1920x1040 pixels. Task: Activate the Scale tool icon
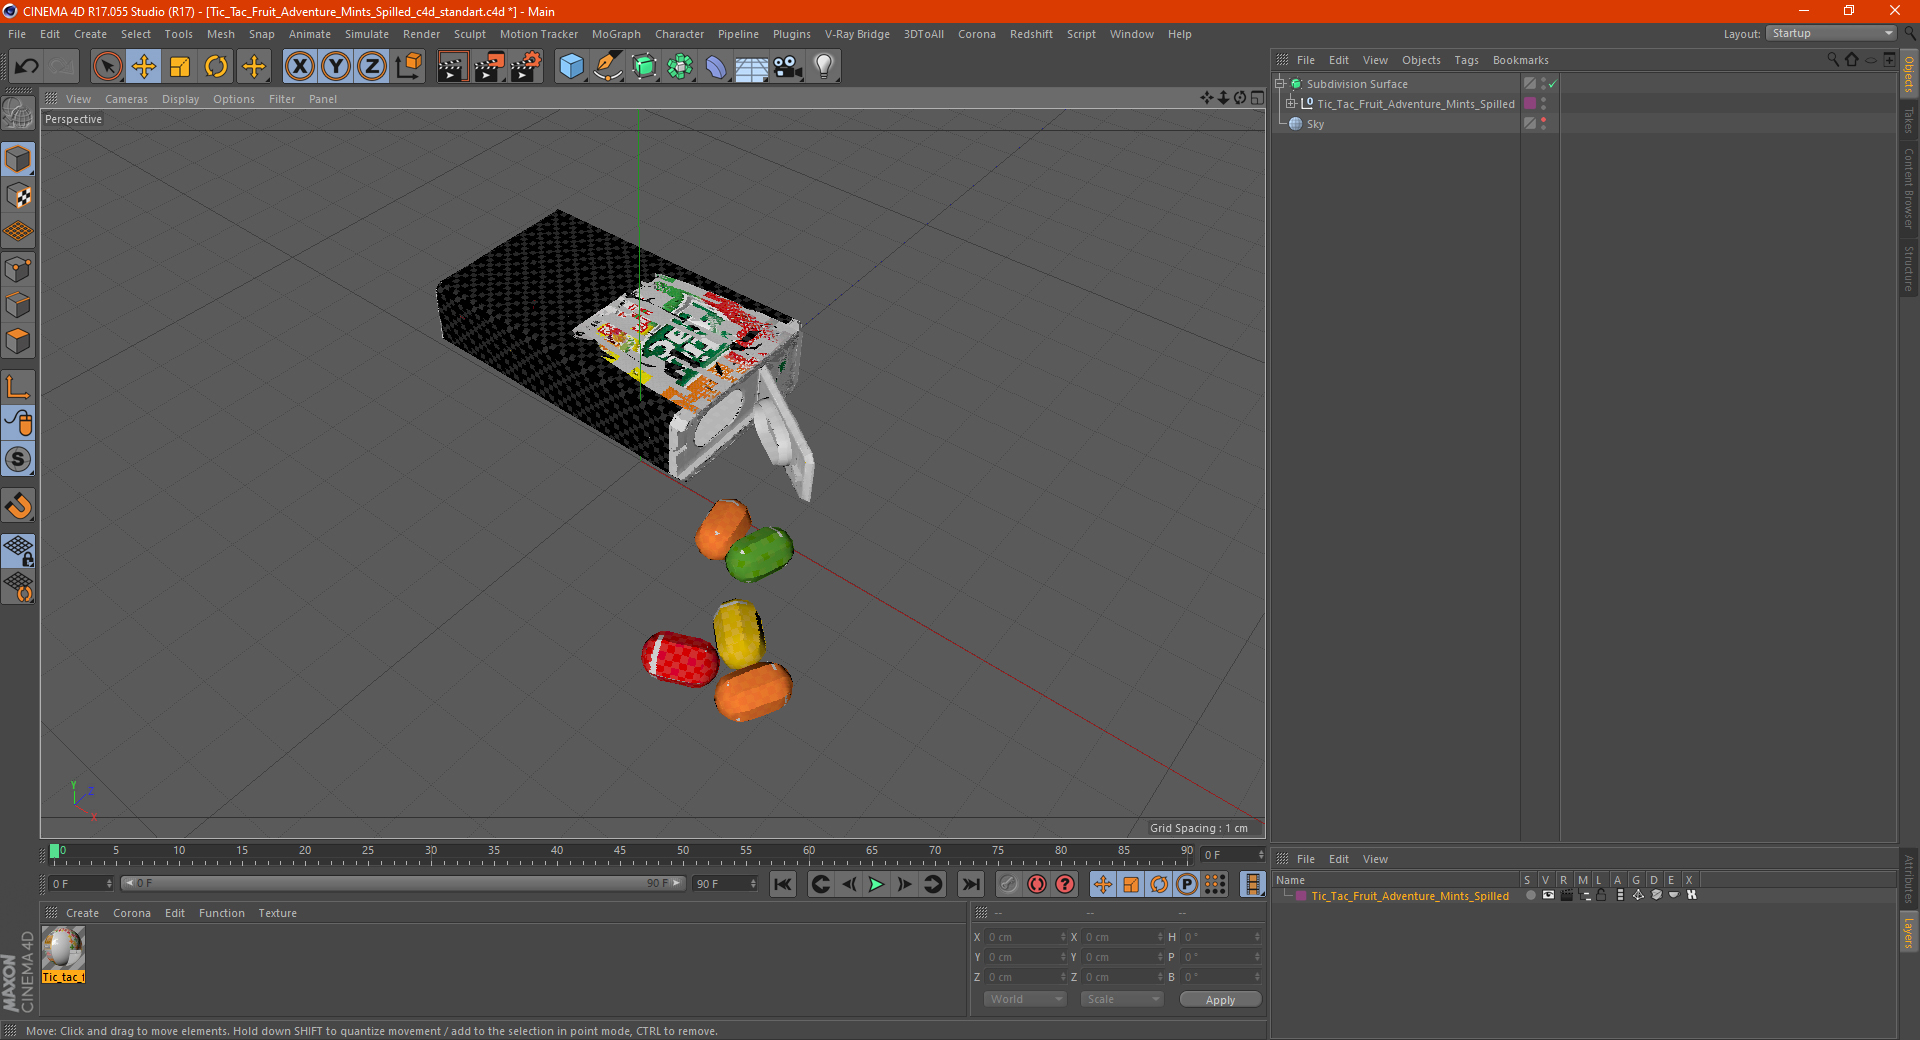180,67
